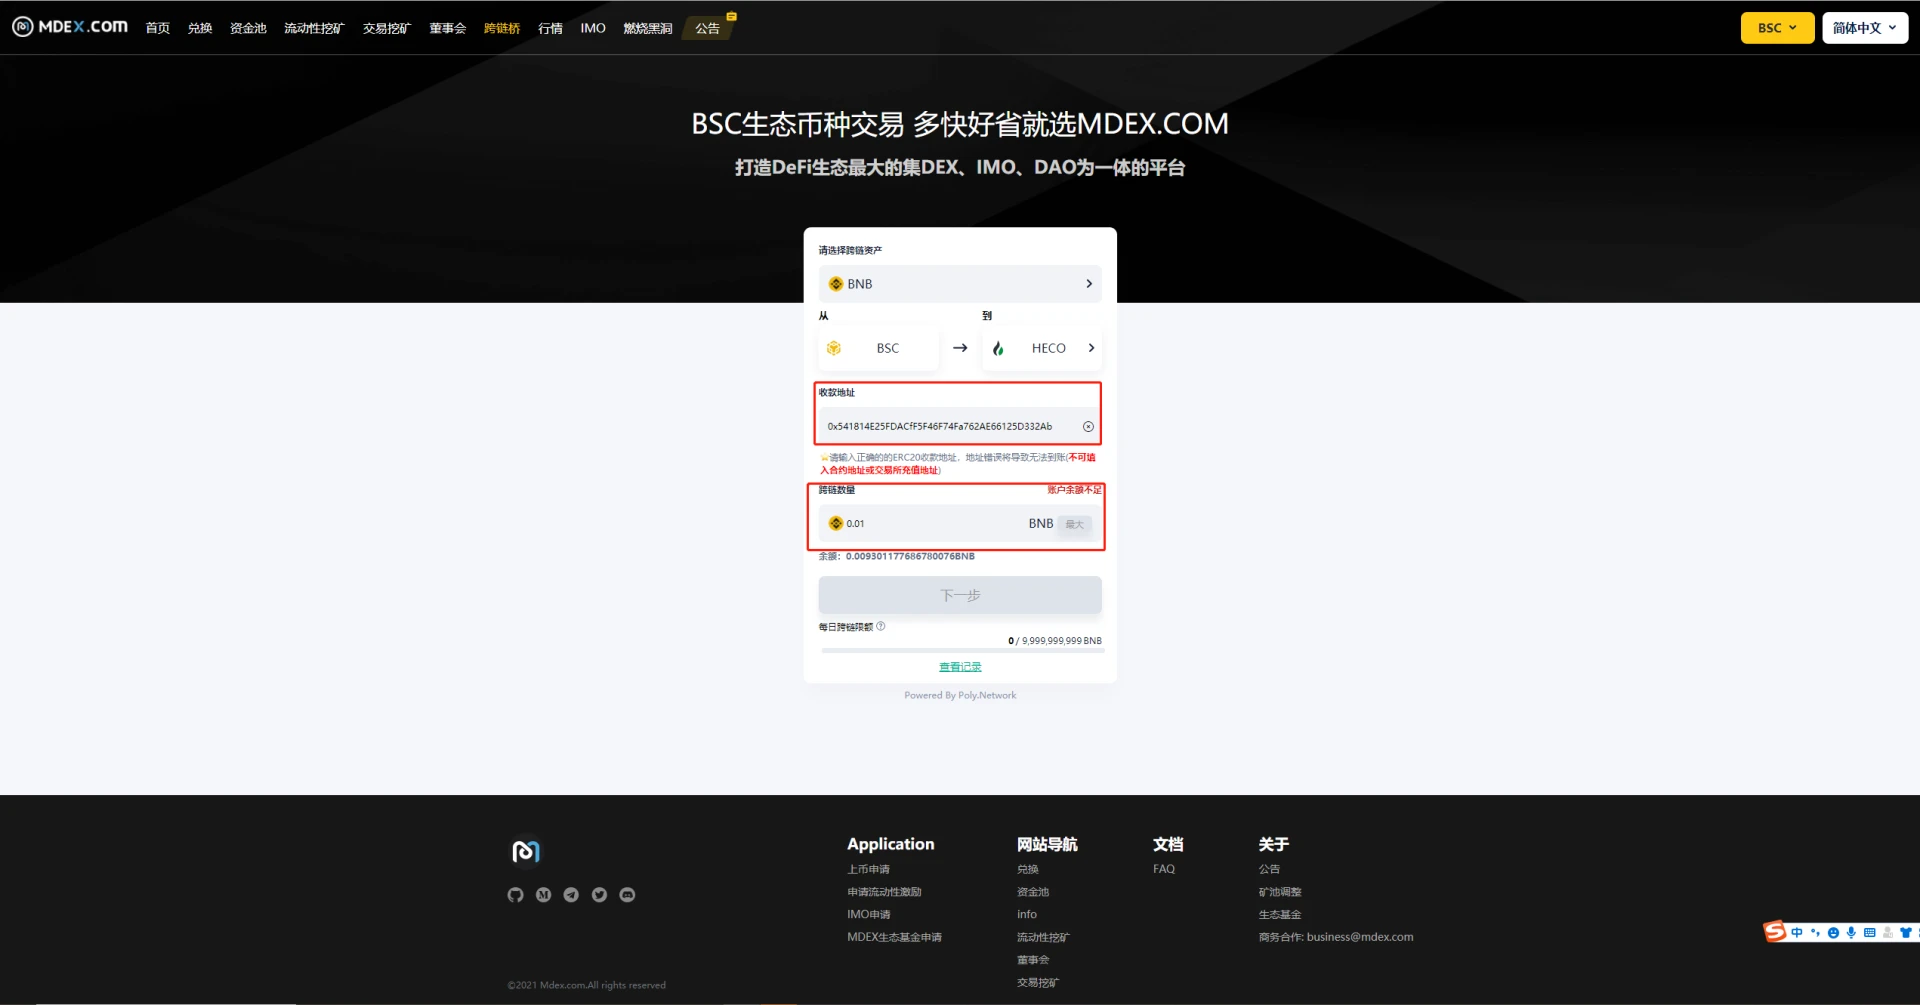Click the 下一步 button

(959, 594)
